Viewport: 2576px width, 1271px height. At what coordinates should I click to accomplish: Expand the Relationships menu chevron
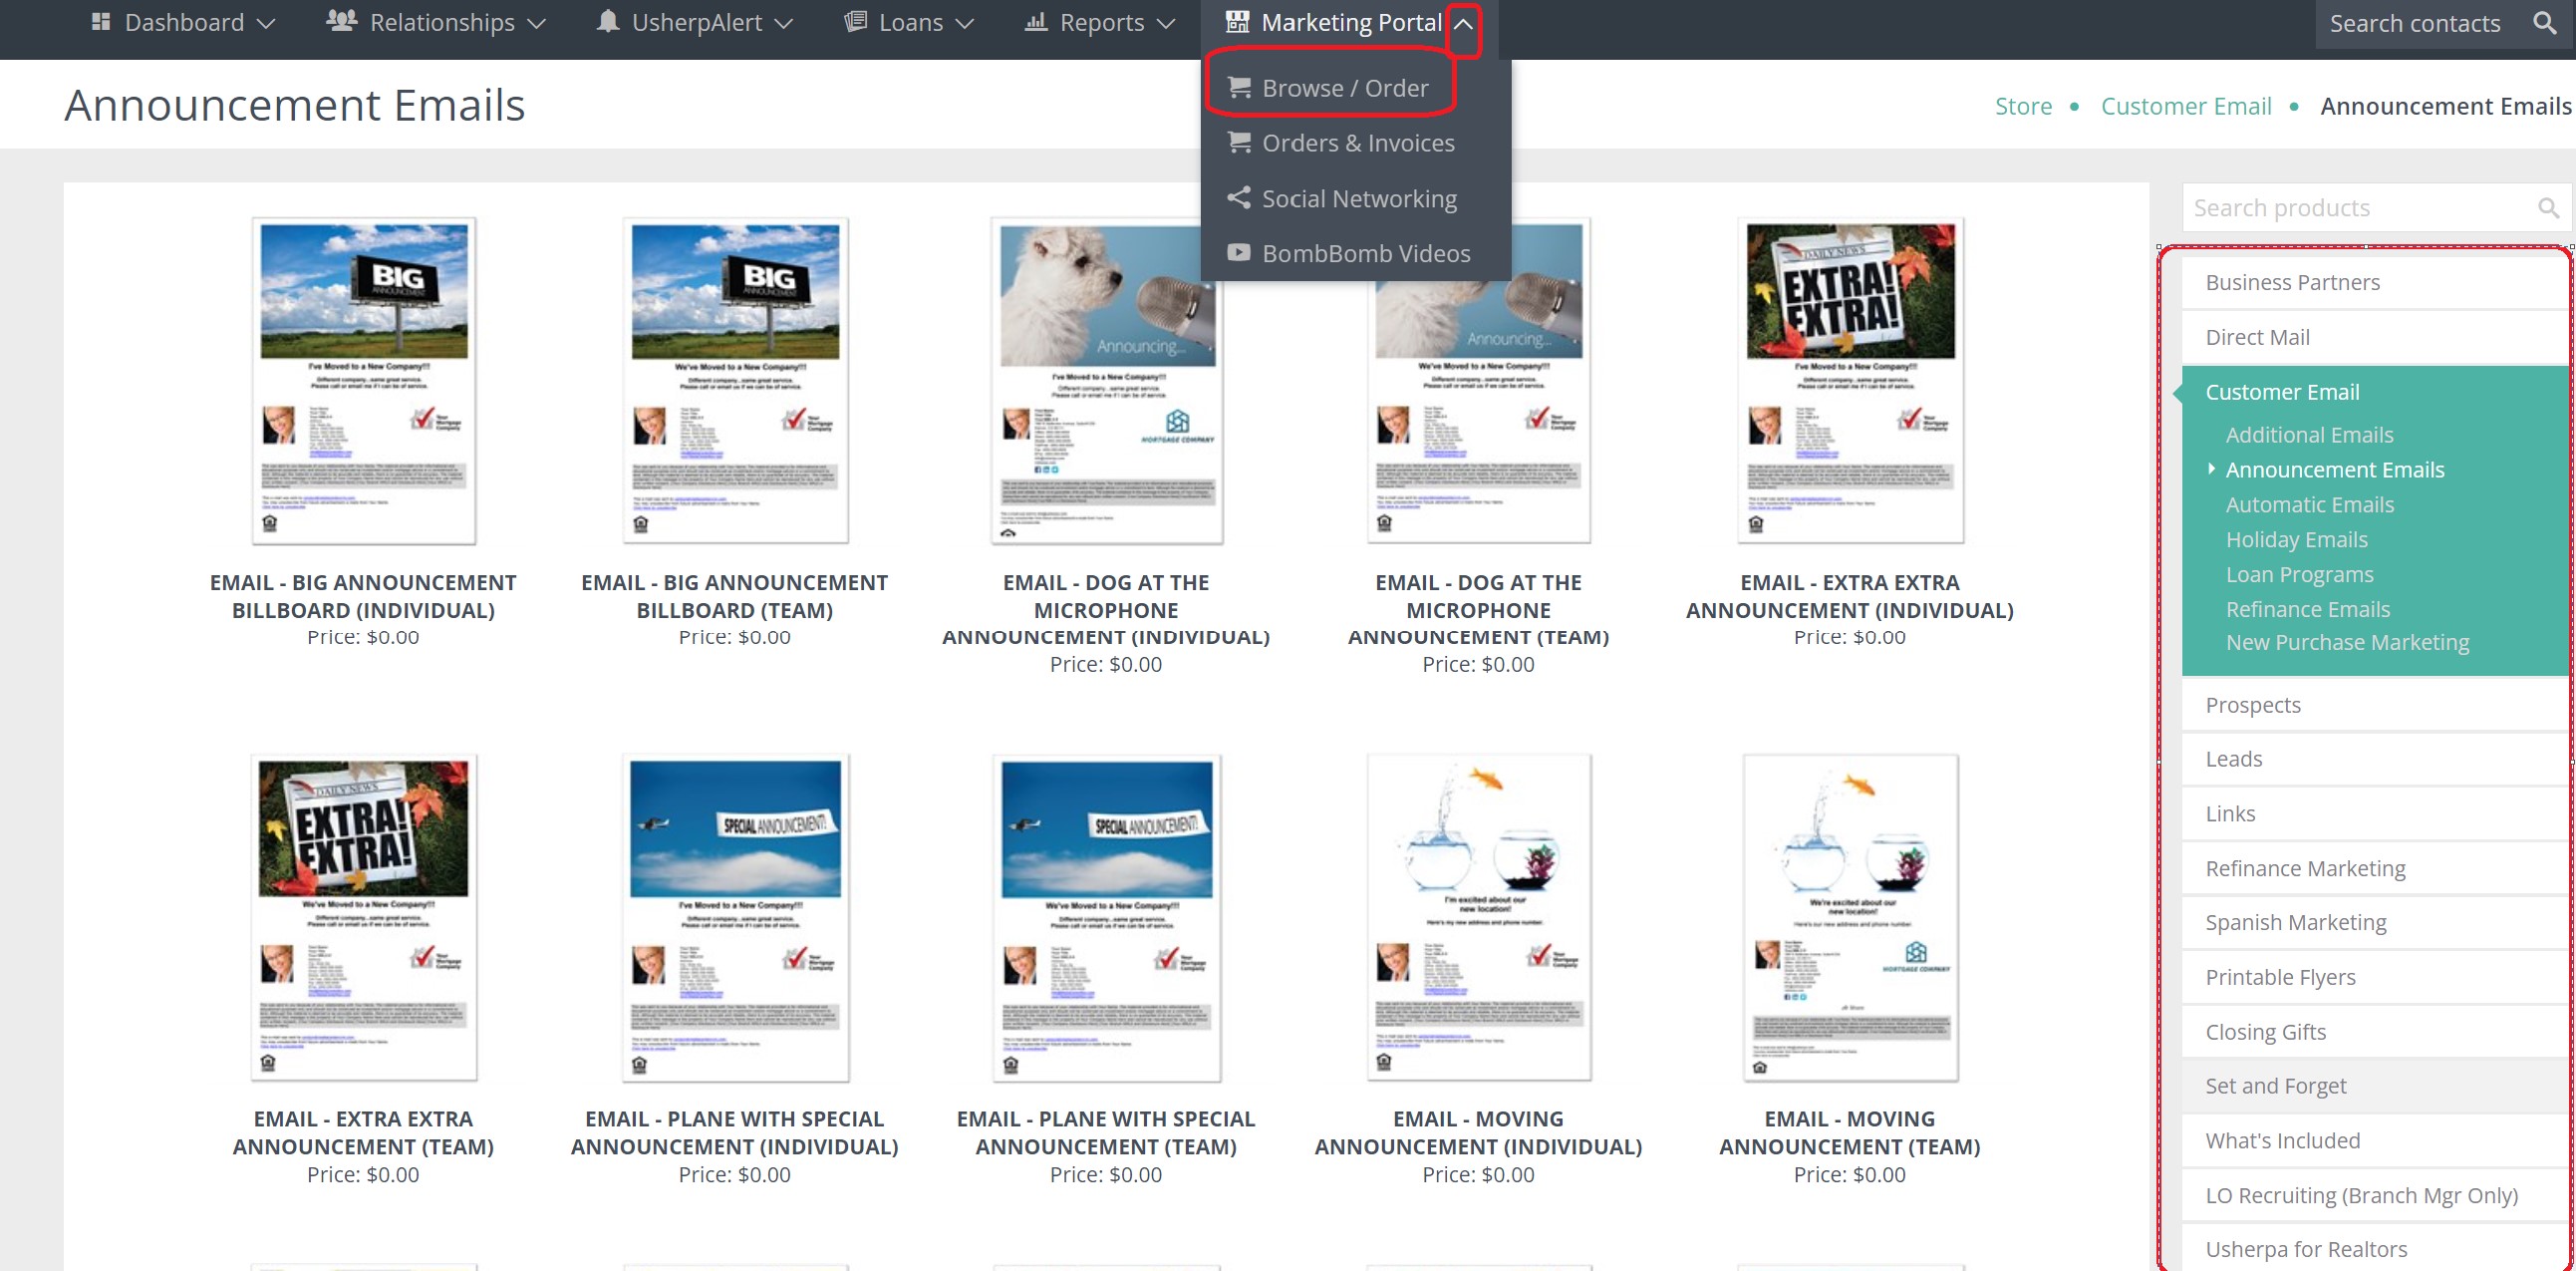pyautogui.click(x=537, y=24)
